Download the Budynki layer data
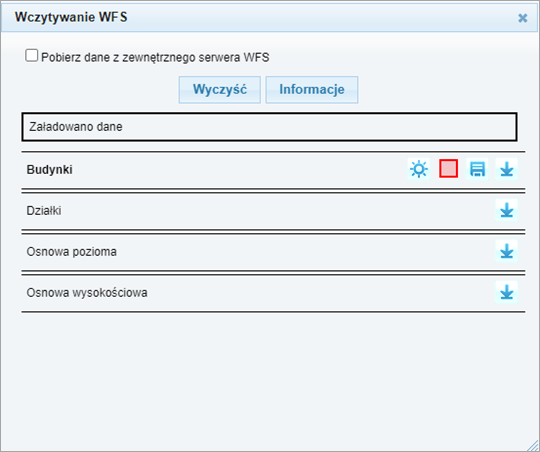The image size is (540, 452). (x=507, y=169)
